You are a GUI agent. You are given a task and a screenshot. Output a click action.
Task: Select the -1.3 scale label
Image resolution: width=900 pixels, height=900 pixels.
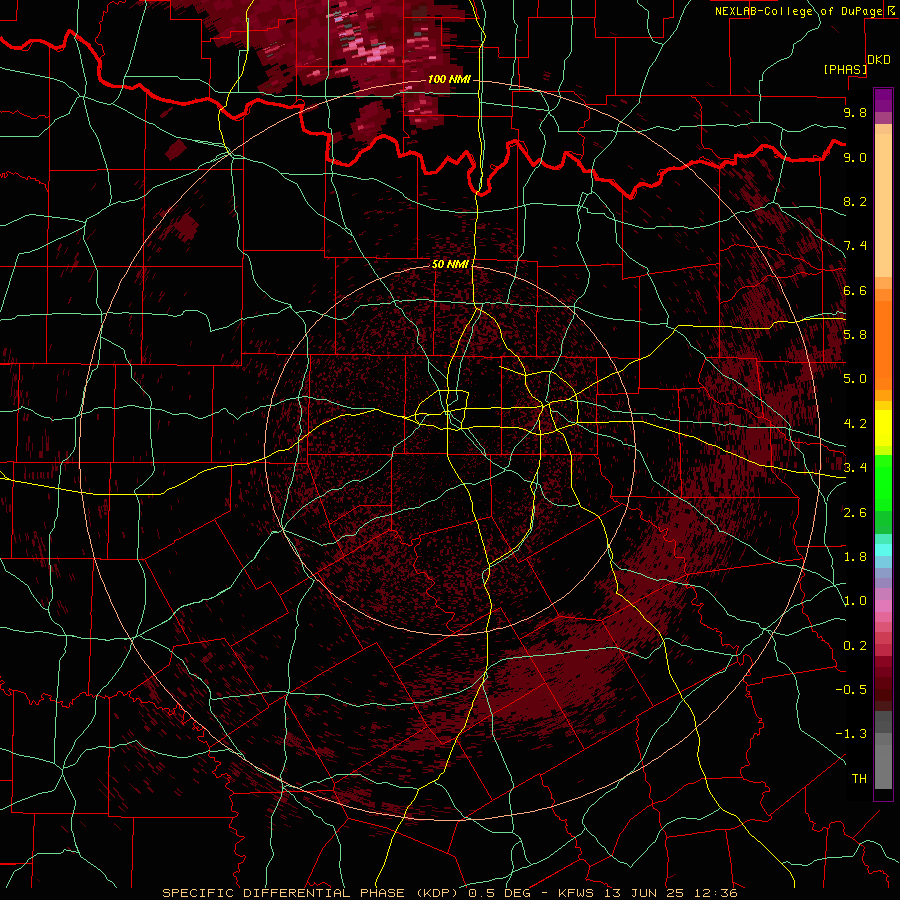[851, 734]
